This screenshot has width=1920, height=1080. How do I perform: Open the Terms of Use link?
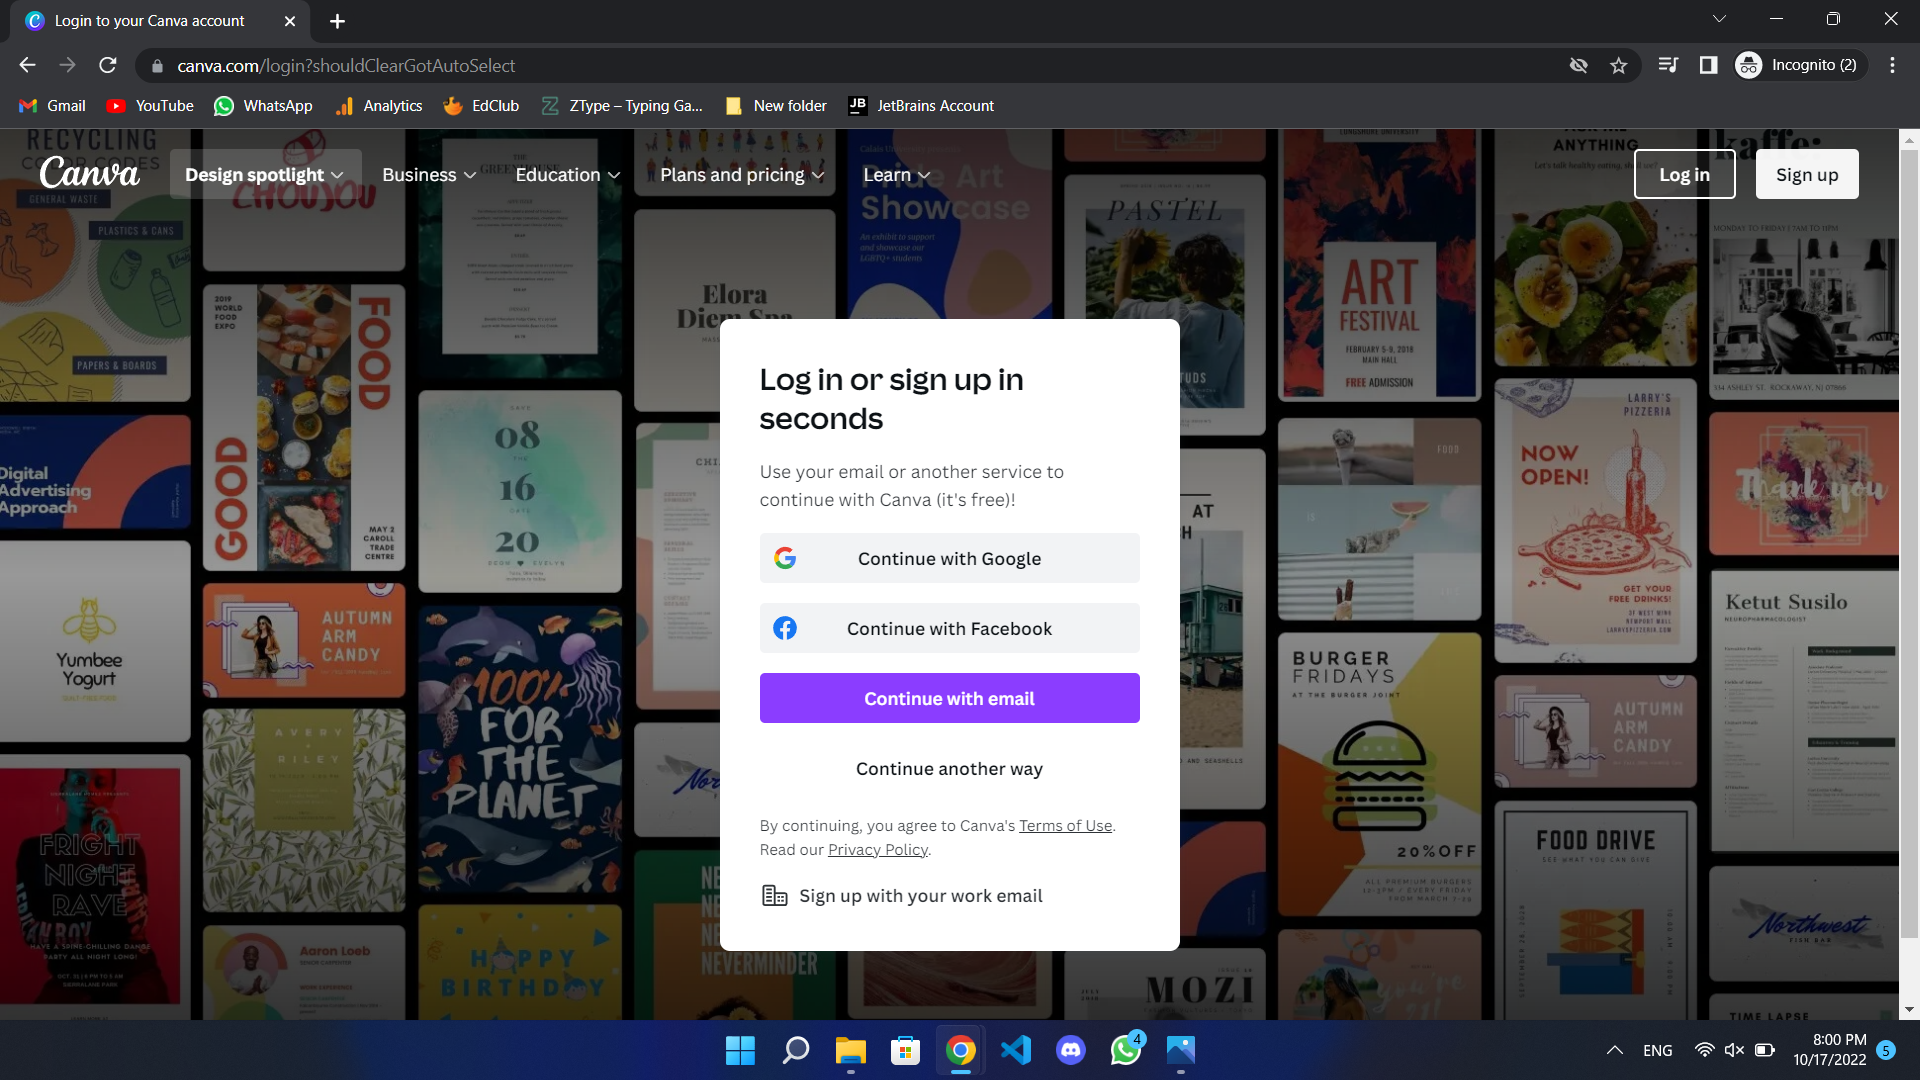[1065, 826]
